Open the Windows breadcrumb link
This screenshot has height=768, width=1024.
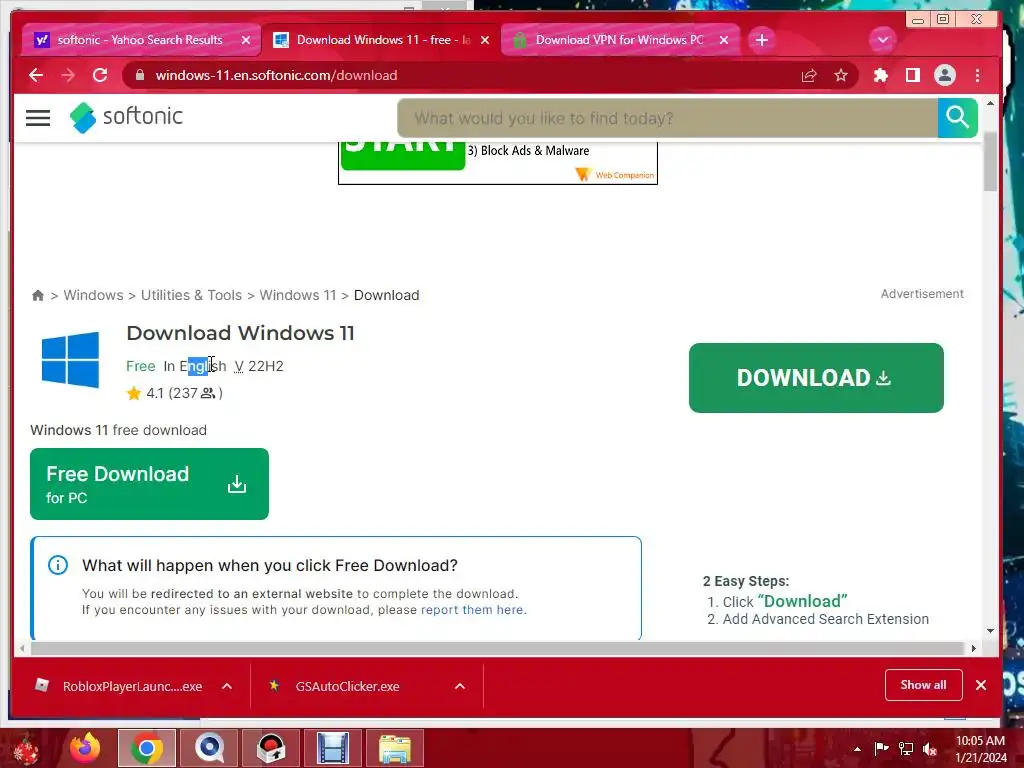click(x=93, y=295)
